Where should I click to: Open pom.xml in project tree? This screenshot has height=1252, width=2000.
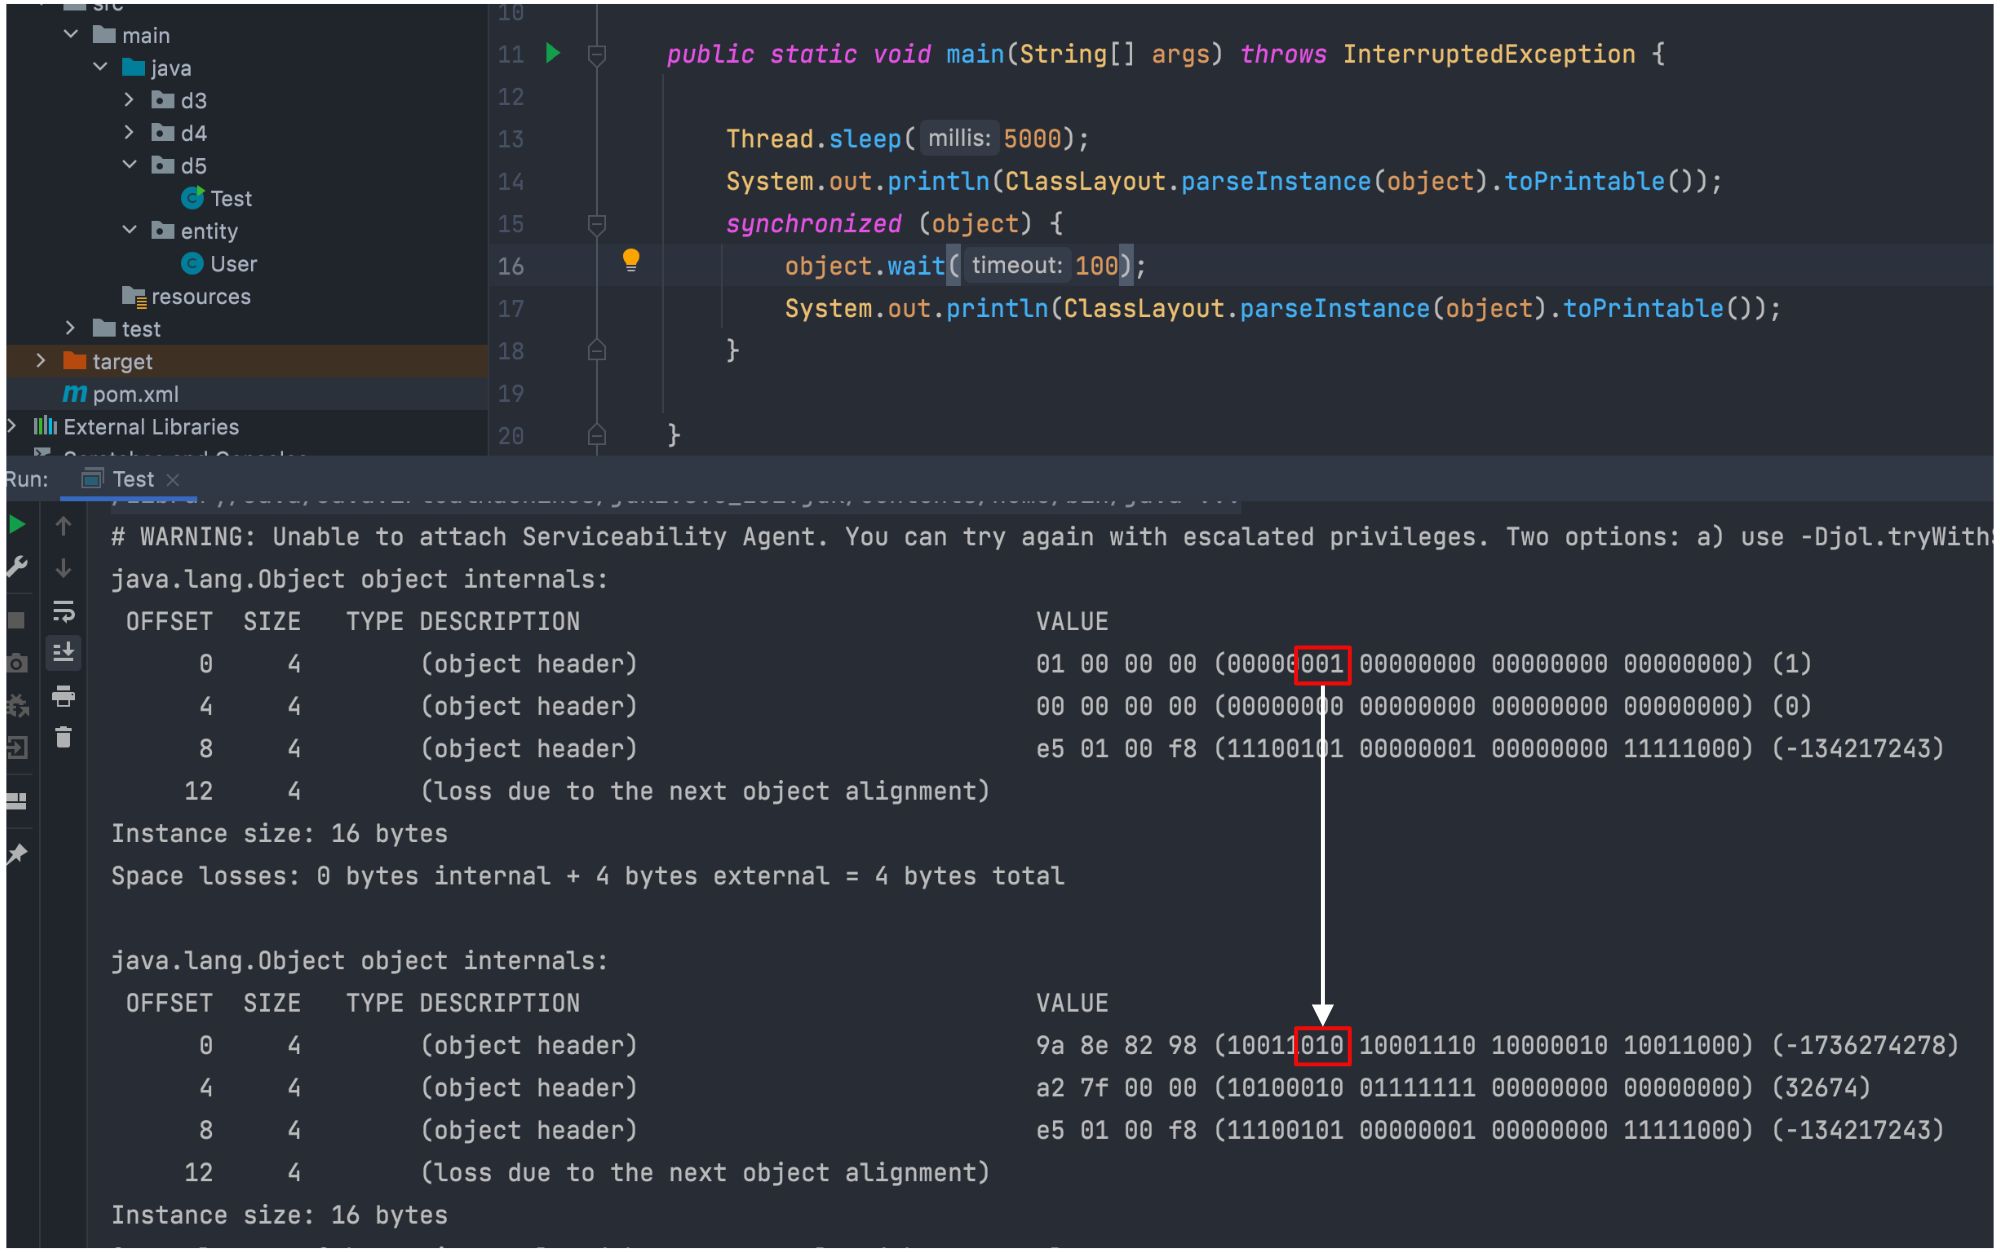135,394
